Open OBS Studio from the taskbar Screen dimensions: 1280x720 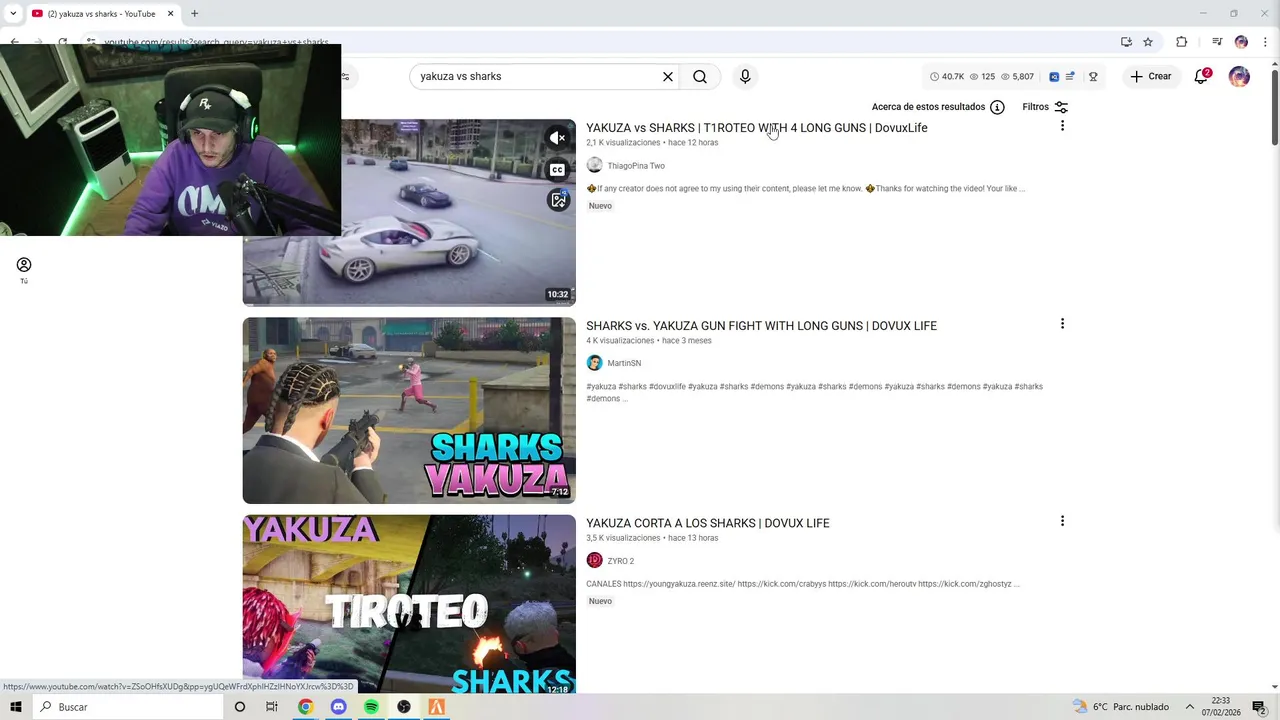[404, 707]
